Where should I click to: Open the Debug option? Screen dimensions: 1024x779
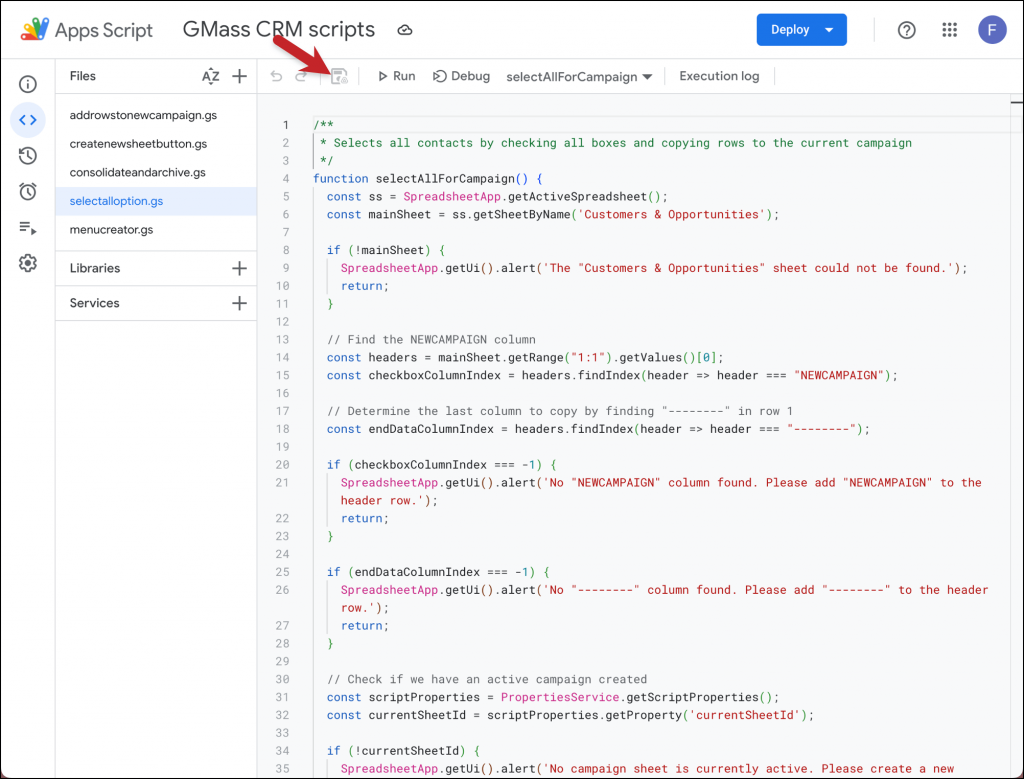click(461, 75)
